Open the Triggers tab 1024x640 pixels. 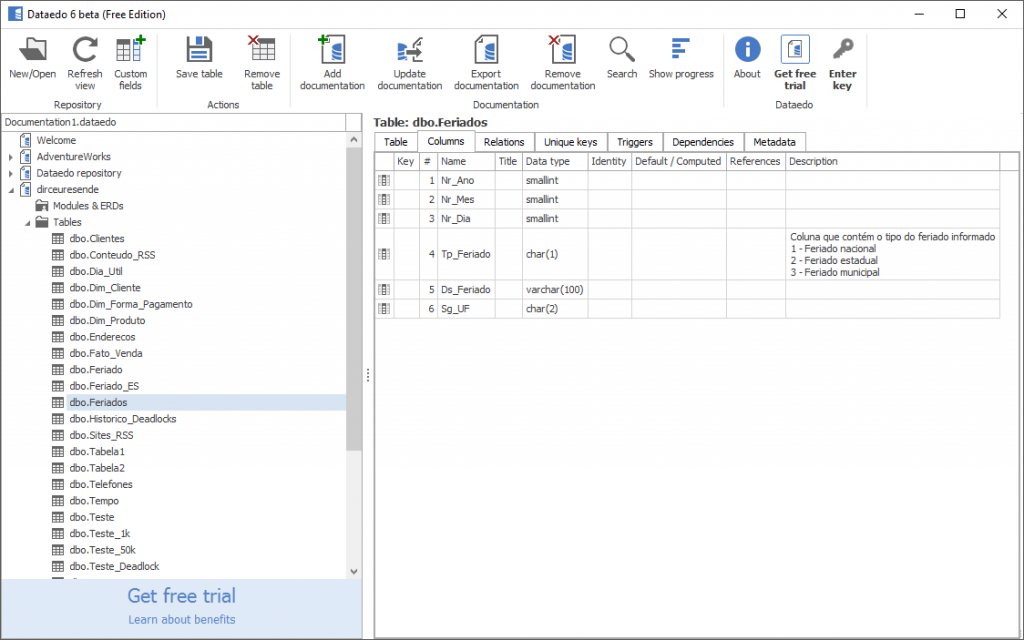(634, 141)
